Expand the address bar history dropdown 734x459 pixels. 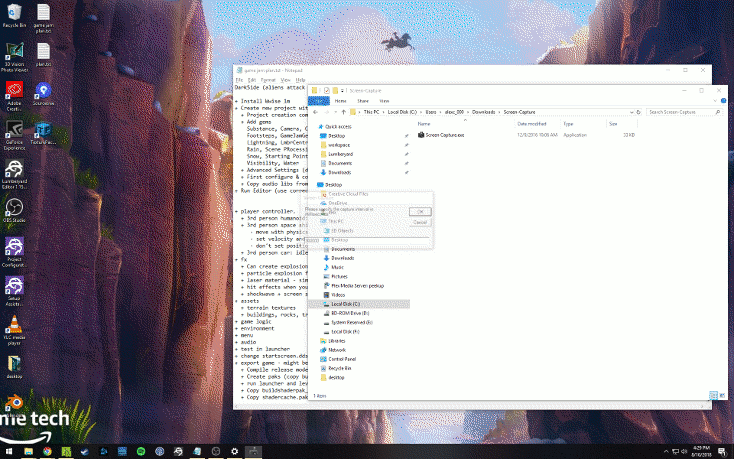pyautogui.click(x=631, y=112)
